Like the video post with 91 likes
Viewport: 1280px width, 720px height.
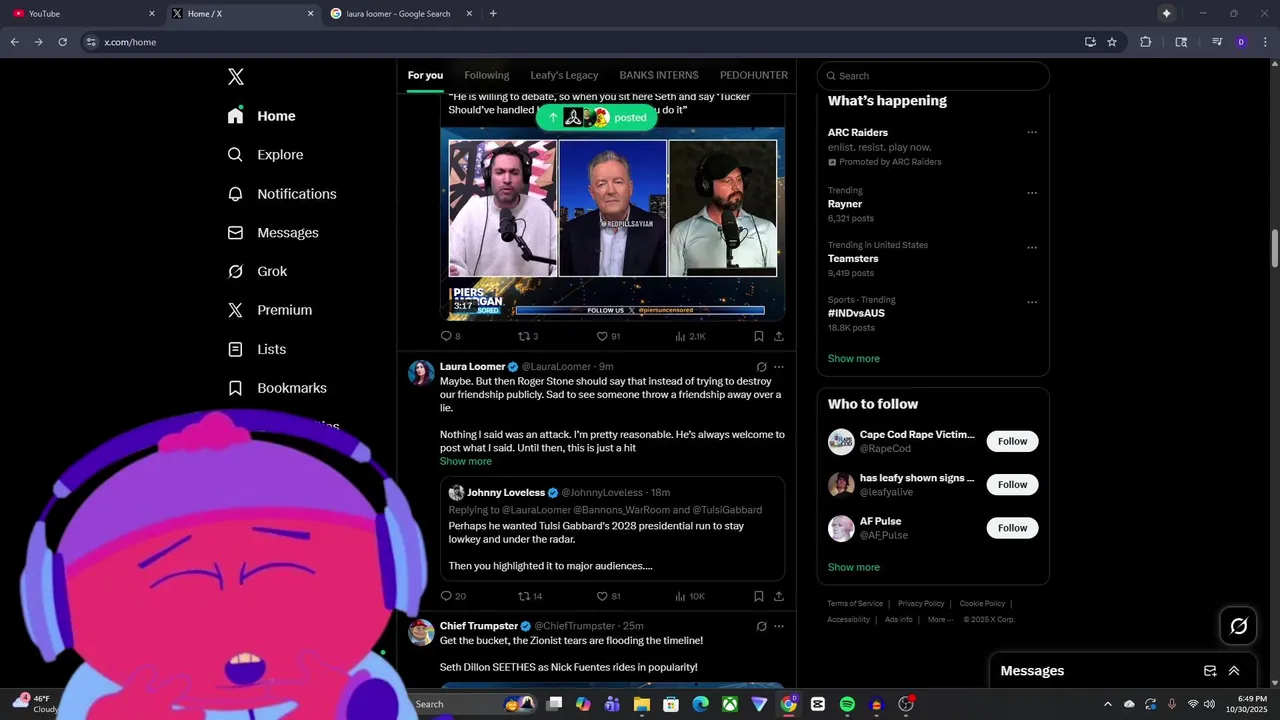(x=602, y=336)
